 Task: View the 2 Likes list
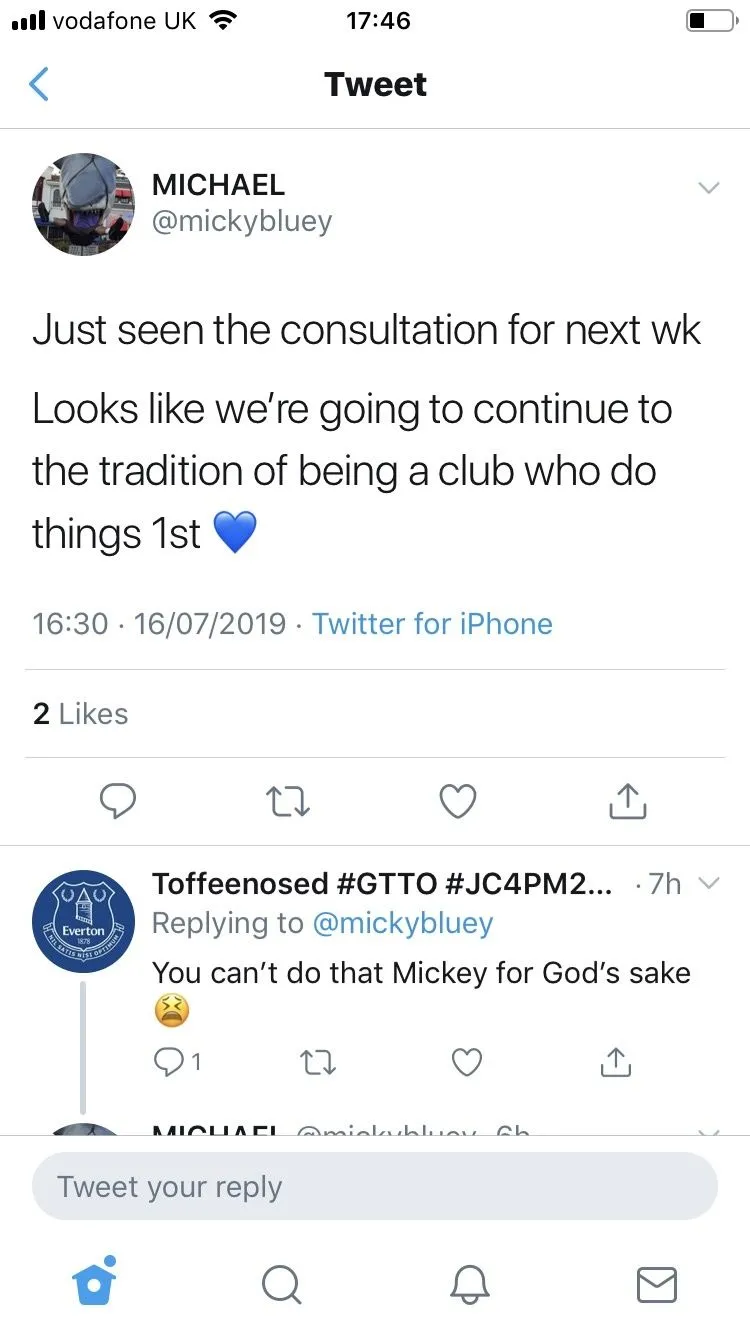click(x=81, y=714)
